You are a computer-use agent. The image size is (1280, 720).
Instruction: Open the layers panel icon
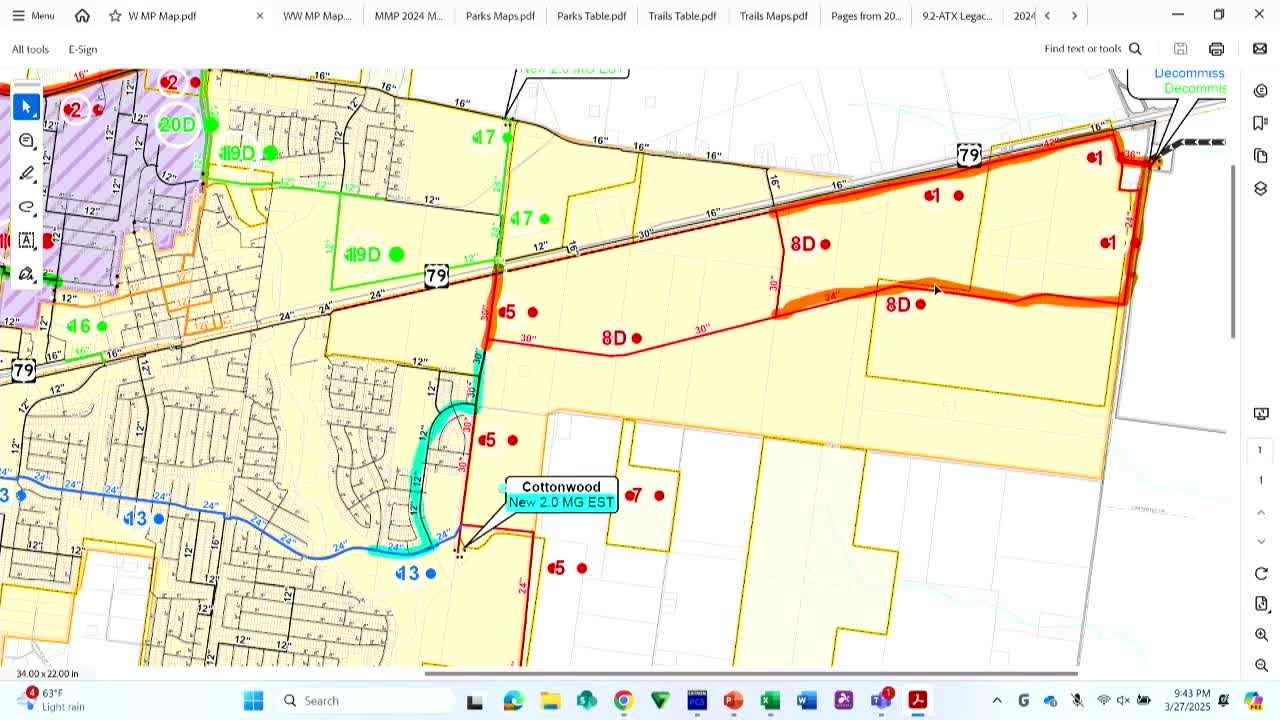1260,189
